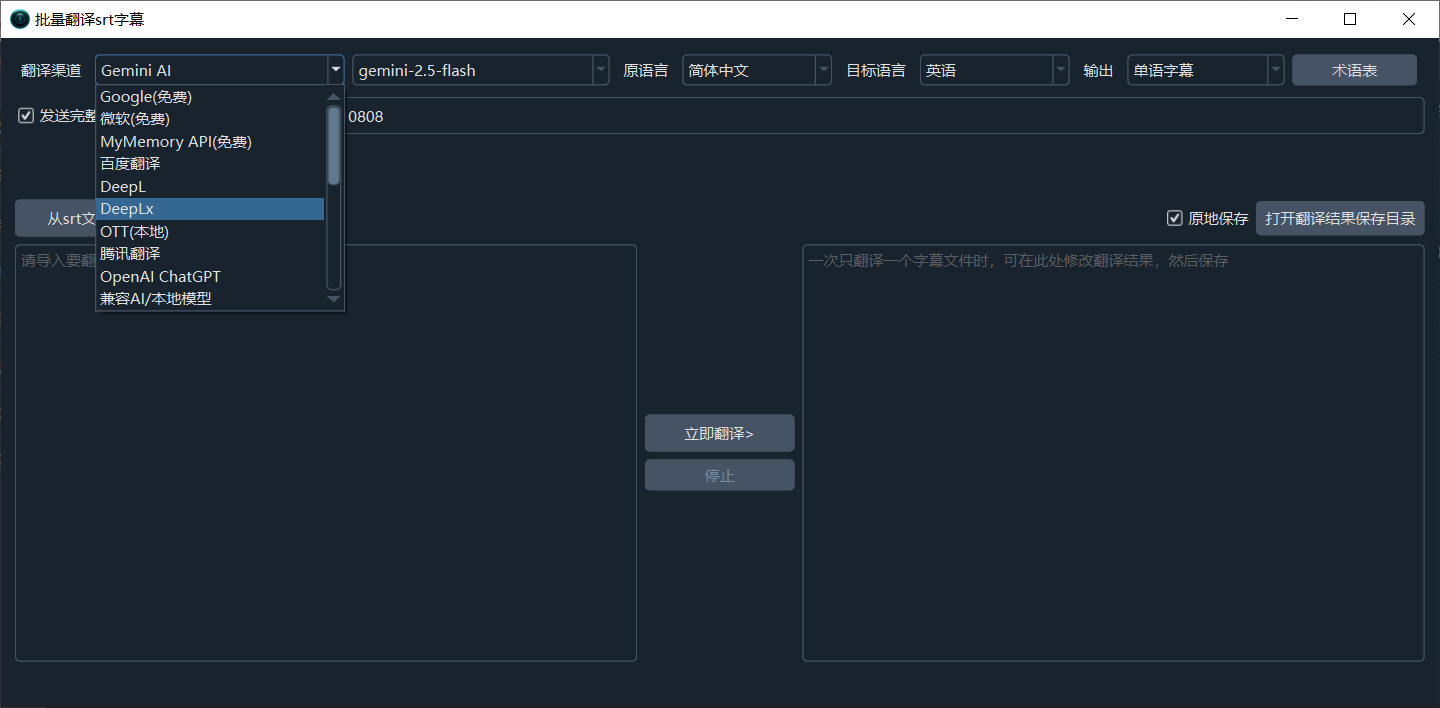Open the gemini-2.5-flash model dropdown
1440x708 pixels.
tap(600, 71)
